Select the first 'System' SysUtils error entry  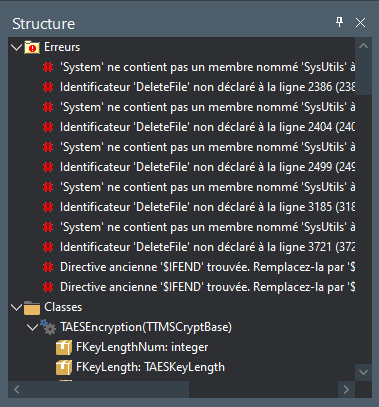pyautogui.click(x=207, y=67)
